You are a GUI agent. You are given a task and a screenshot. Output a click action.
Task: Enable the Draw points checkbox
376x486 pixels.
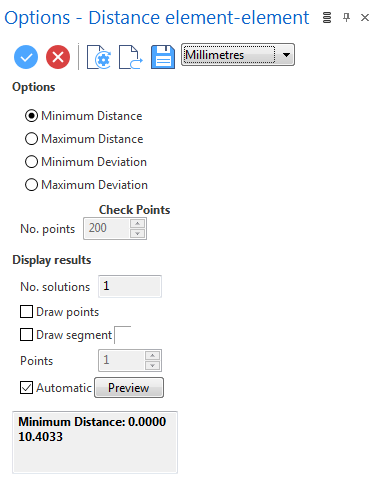click(26, 312)
